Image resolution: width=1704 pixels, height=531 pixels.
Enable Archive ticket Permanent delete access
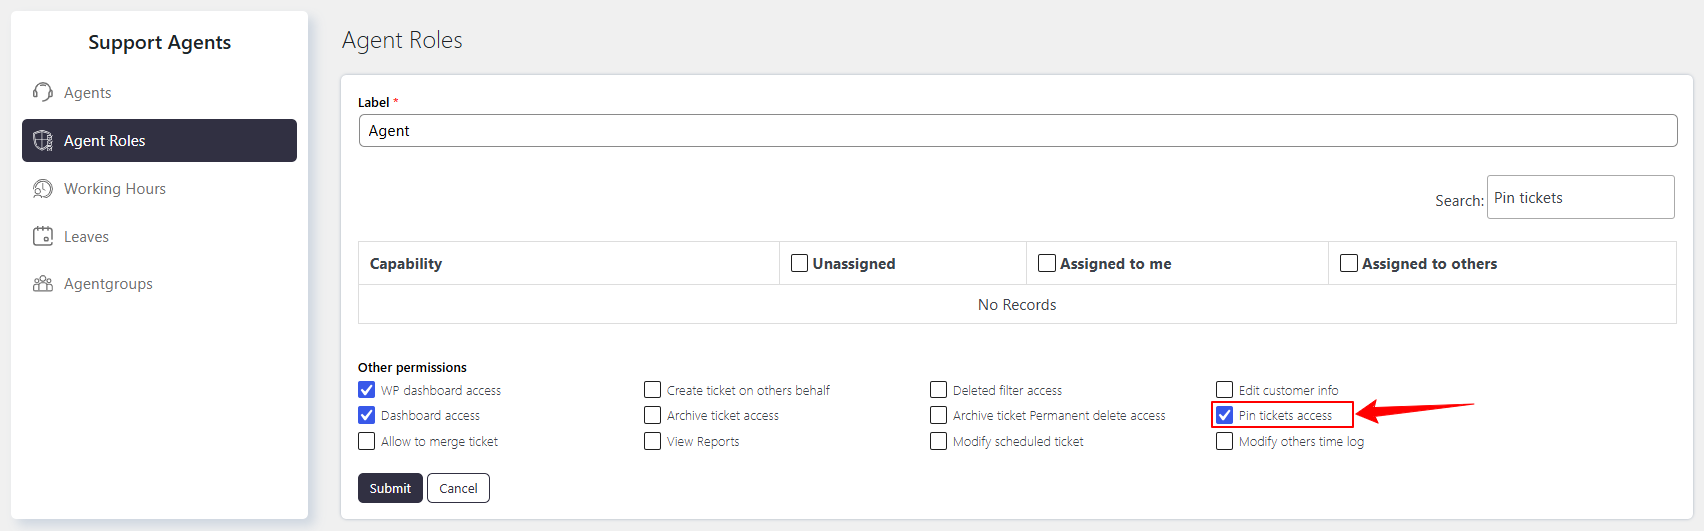click(x=939, y=415)
